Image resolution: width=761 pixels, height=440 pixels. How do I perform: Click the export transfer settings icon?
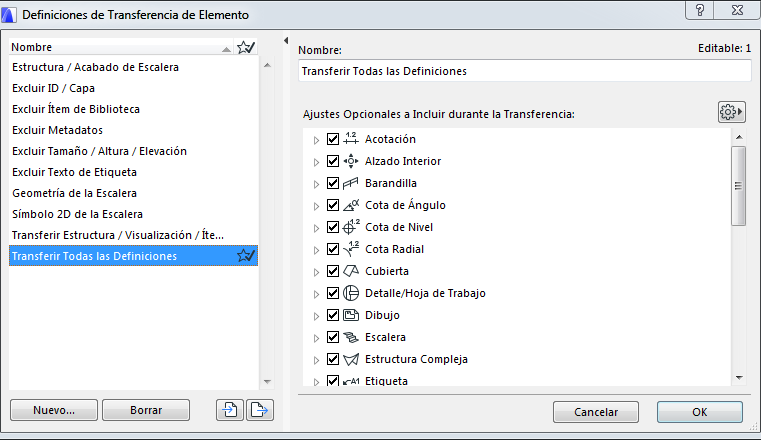(258, 410)
